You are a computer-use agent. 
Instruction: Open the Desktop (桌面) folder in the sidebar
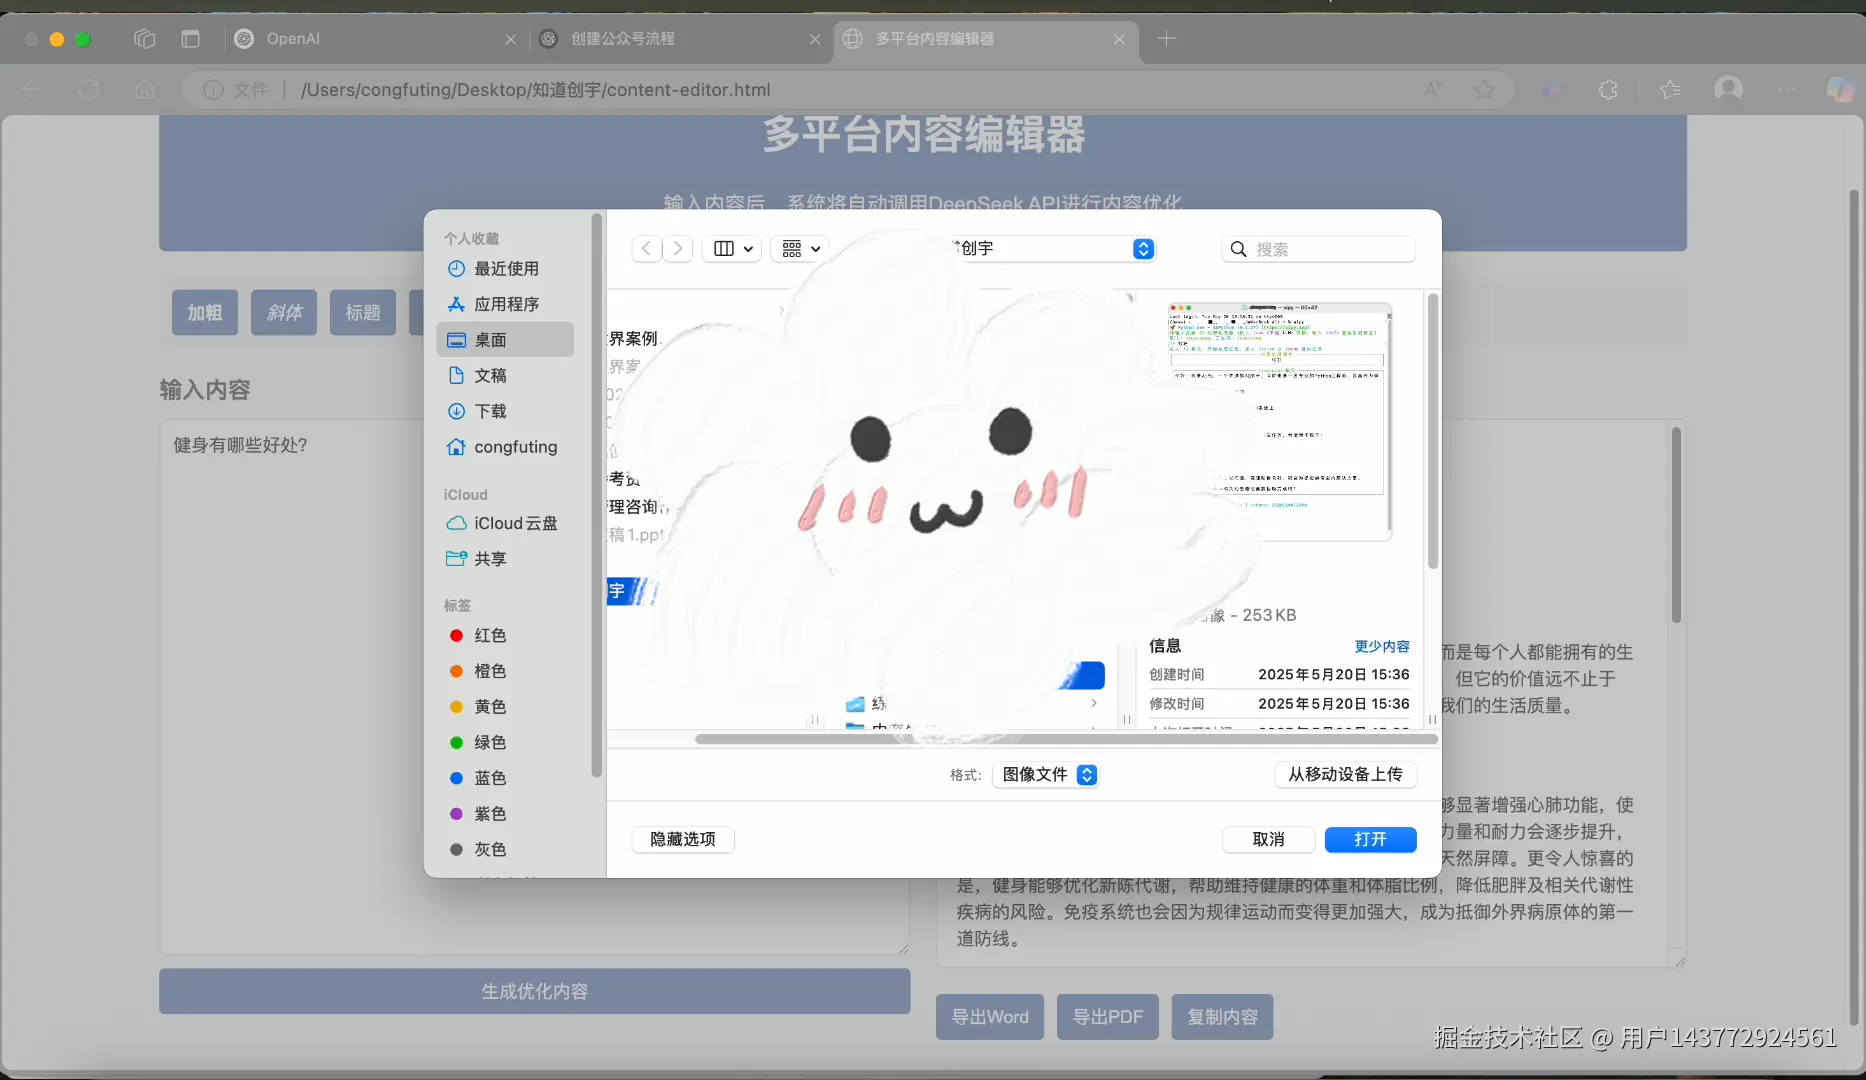click(490, 340)
